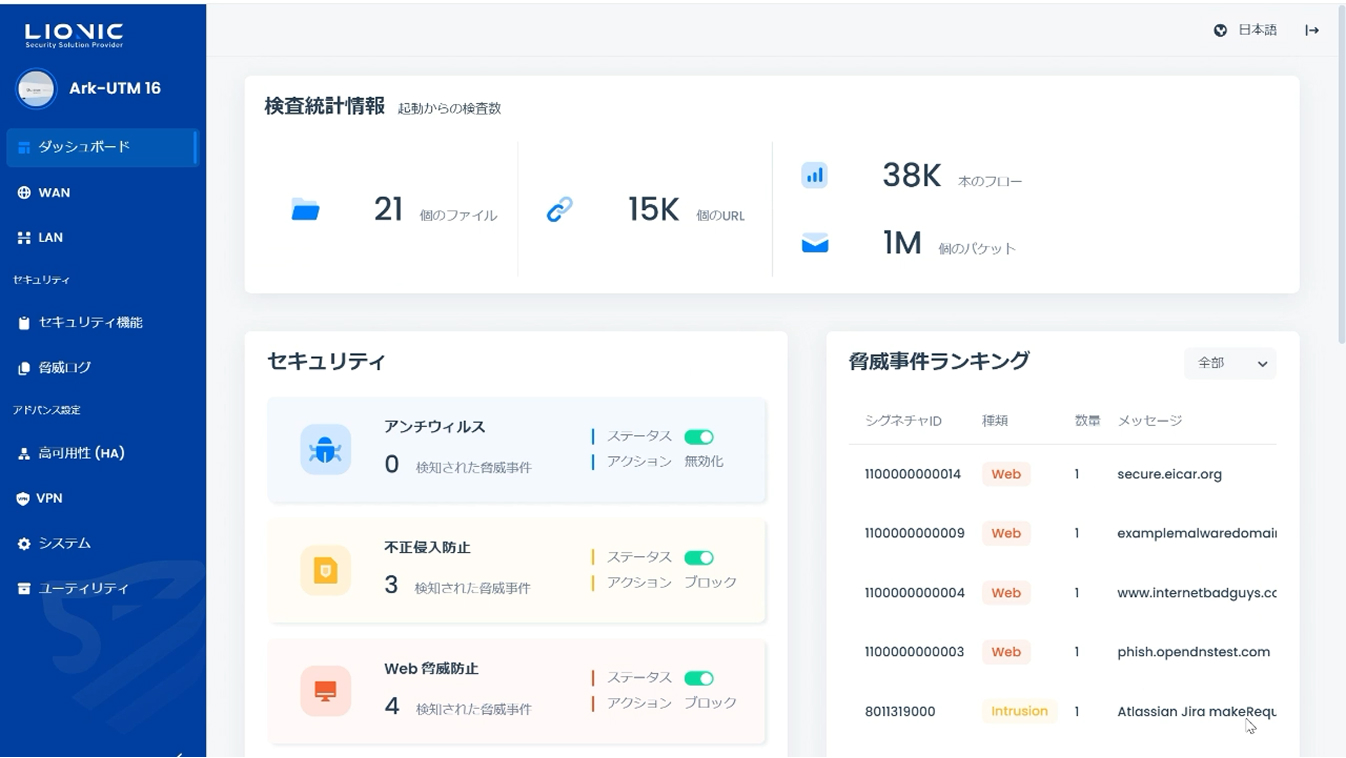Open the 脅威ログ menu item
The height and width of the screenshot is (758, 1346).
click(x=65, y=368)
